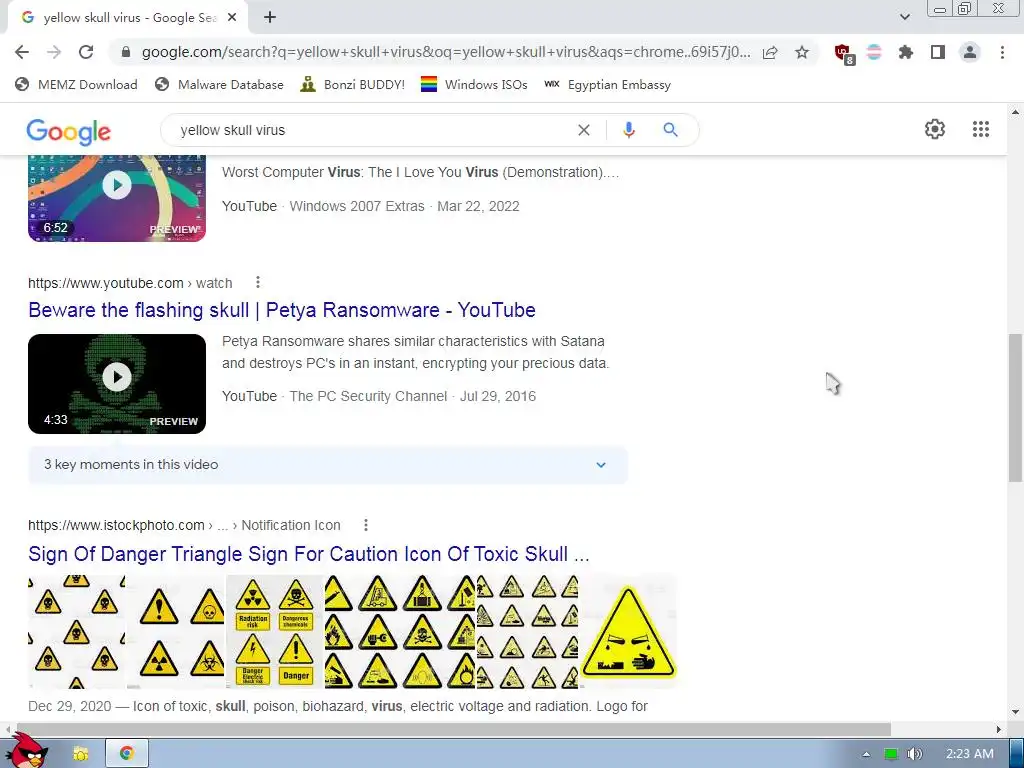
Task: Click the green tray status icon
Action: pyautogui.click(x=891, y=754)
